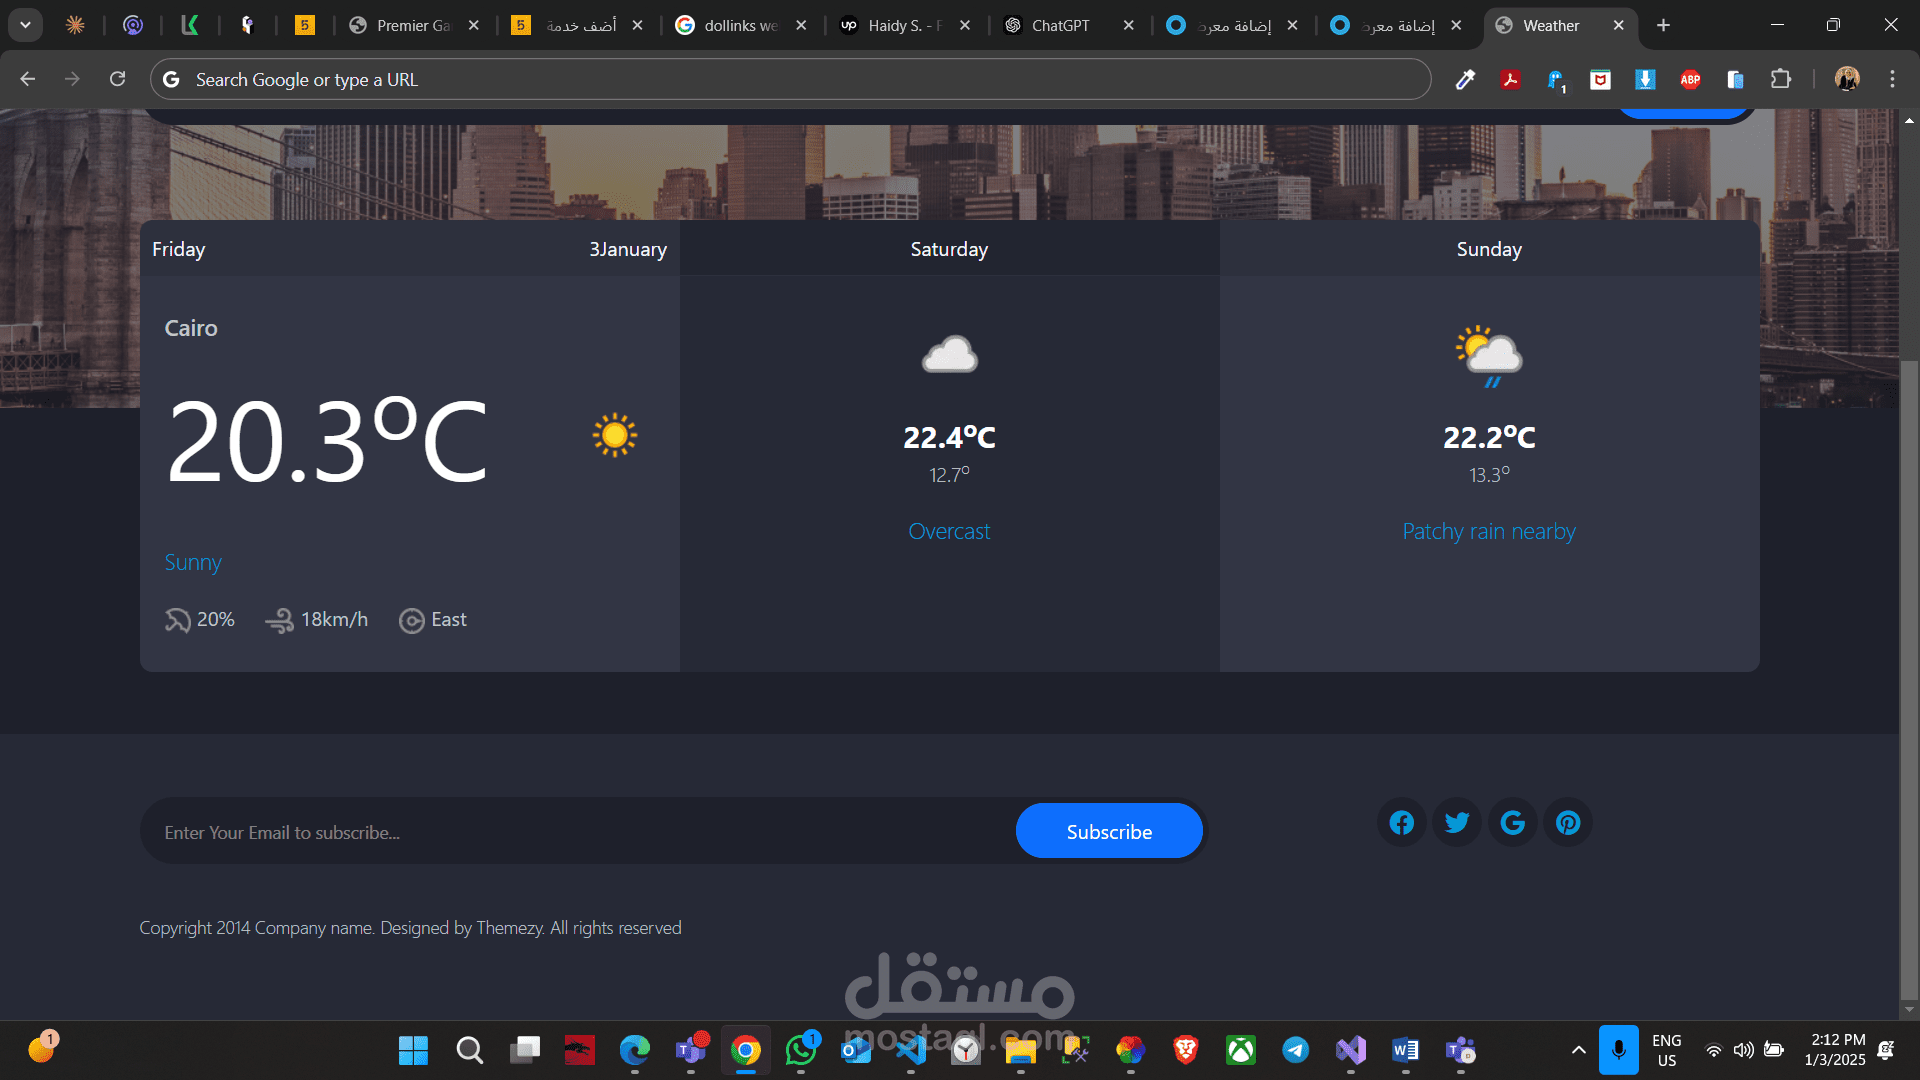This screenshot has height=1080, width=1920.
Task: Click the compass wind direction icon
Action: [x=411, y=620]
